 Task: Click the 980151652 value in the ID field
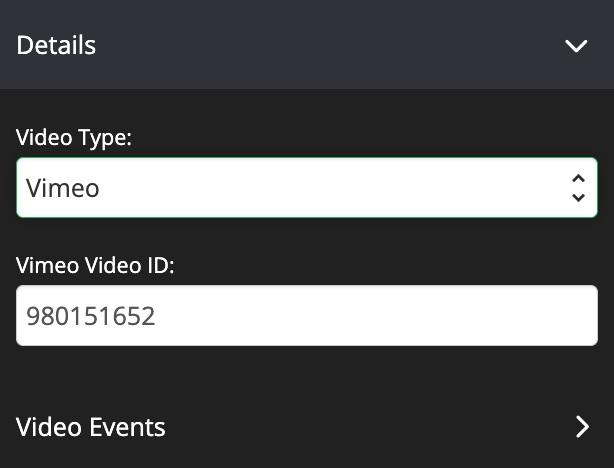click(91, 316)
